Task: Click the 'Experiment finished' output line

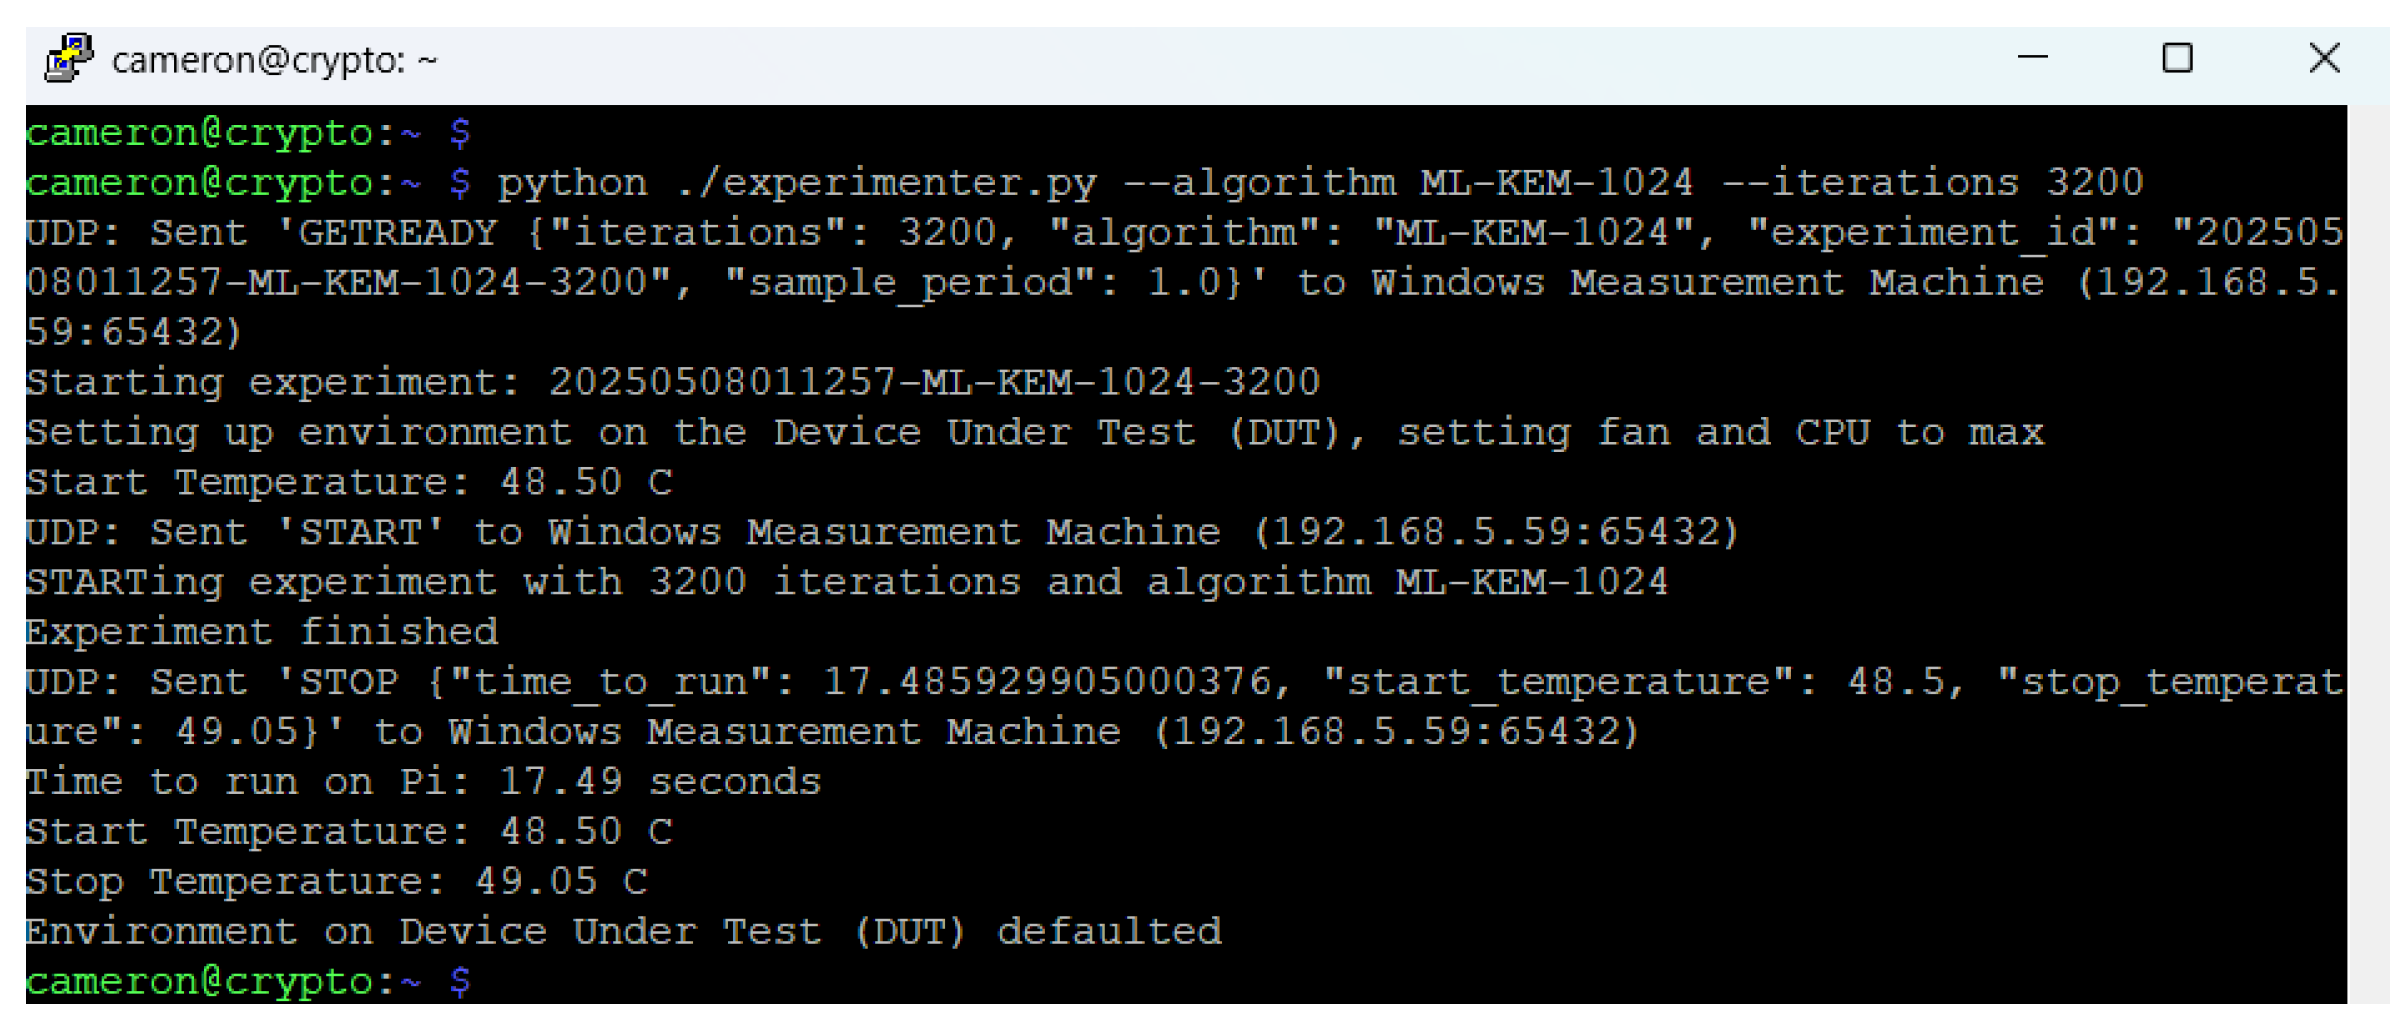Action: (x=262, y=632)
